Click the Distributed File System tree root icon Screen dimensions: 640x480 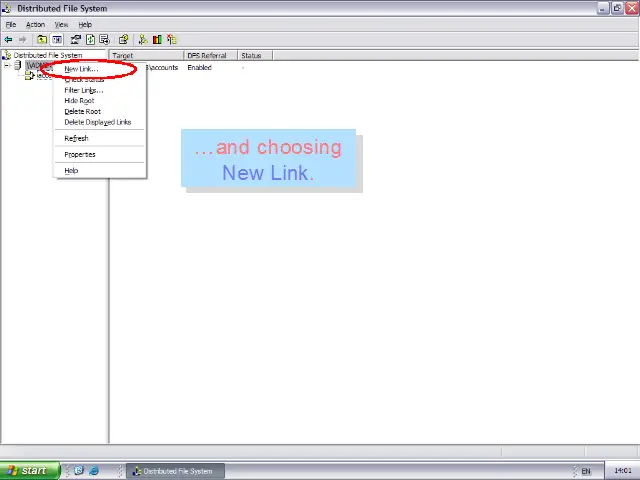(x=8, y=56)
